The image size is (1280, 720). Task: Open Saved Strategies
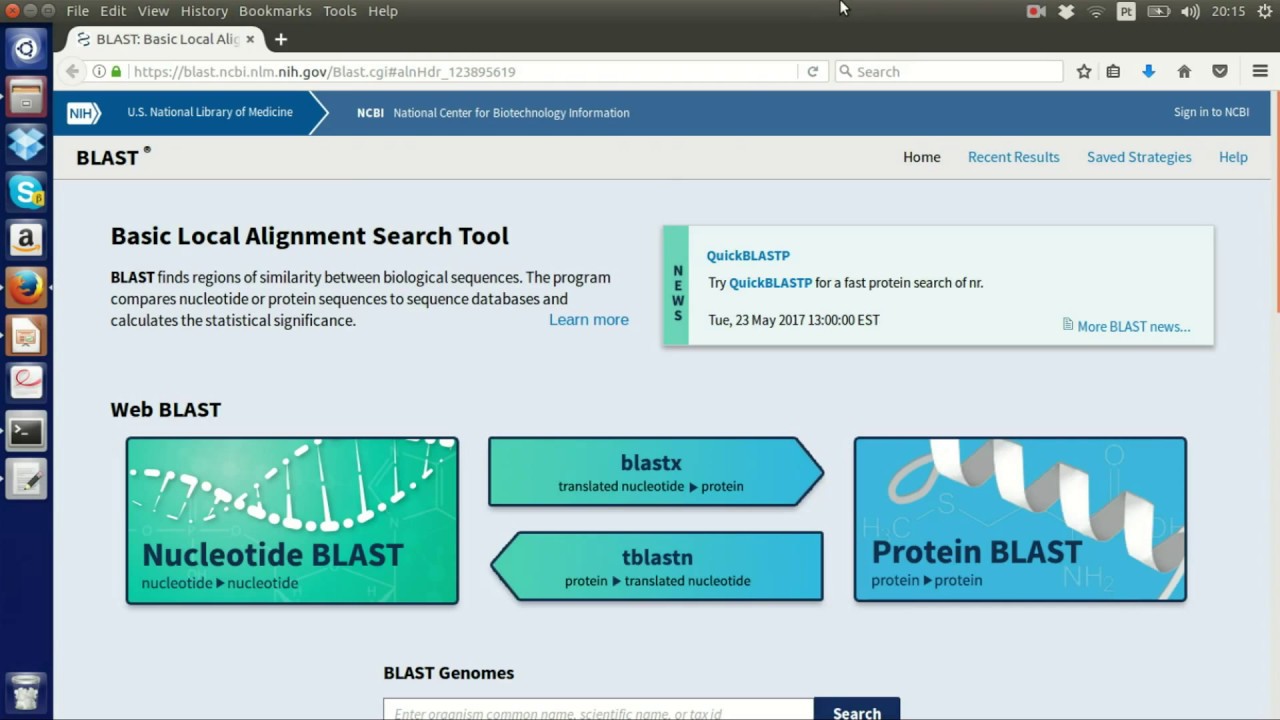[1139, 157]
